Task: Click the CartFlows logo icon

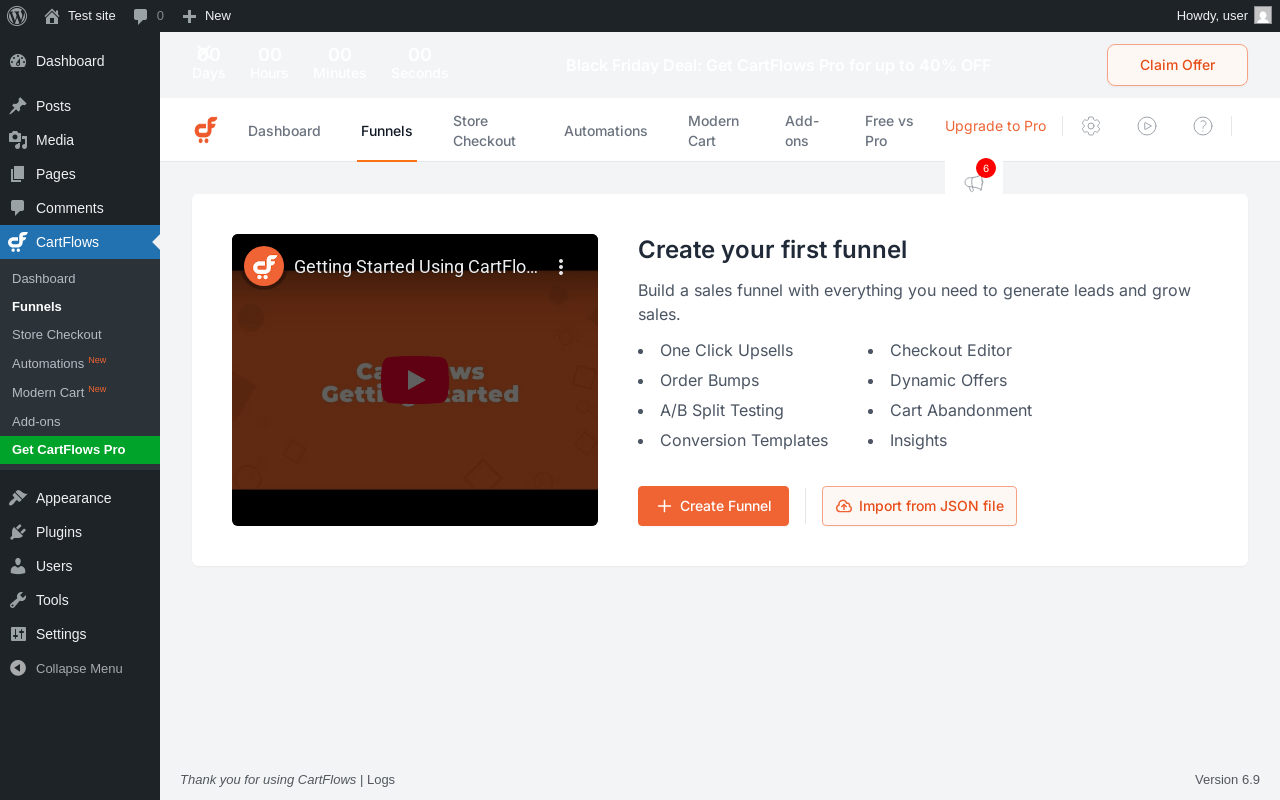Action: [x=206, y=130]
